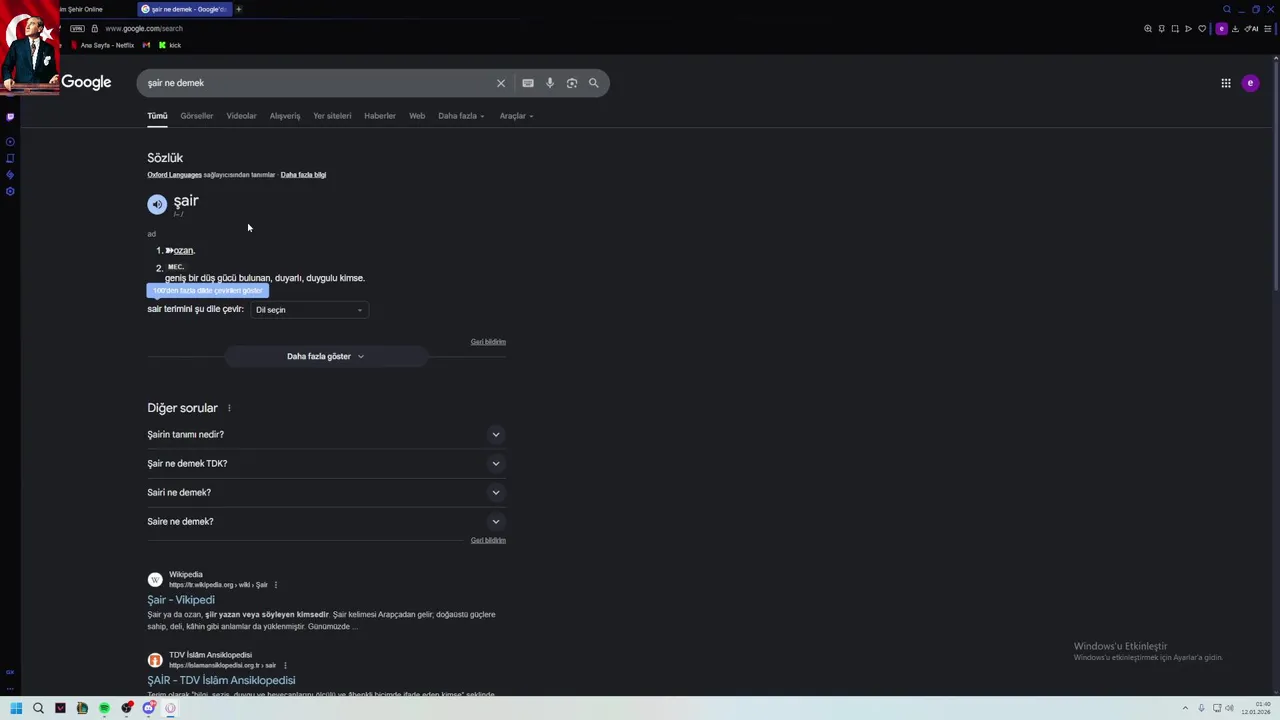Show hidden system tray icons
Image resolution: width=1280 pixels, height=720 pixels.
pyautogui.click(x=1185, y=708)
